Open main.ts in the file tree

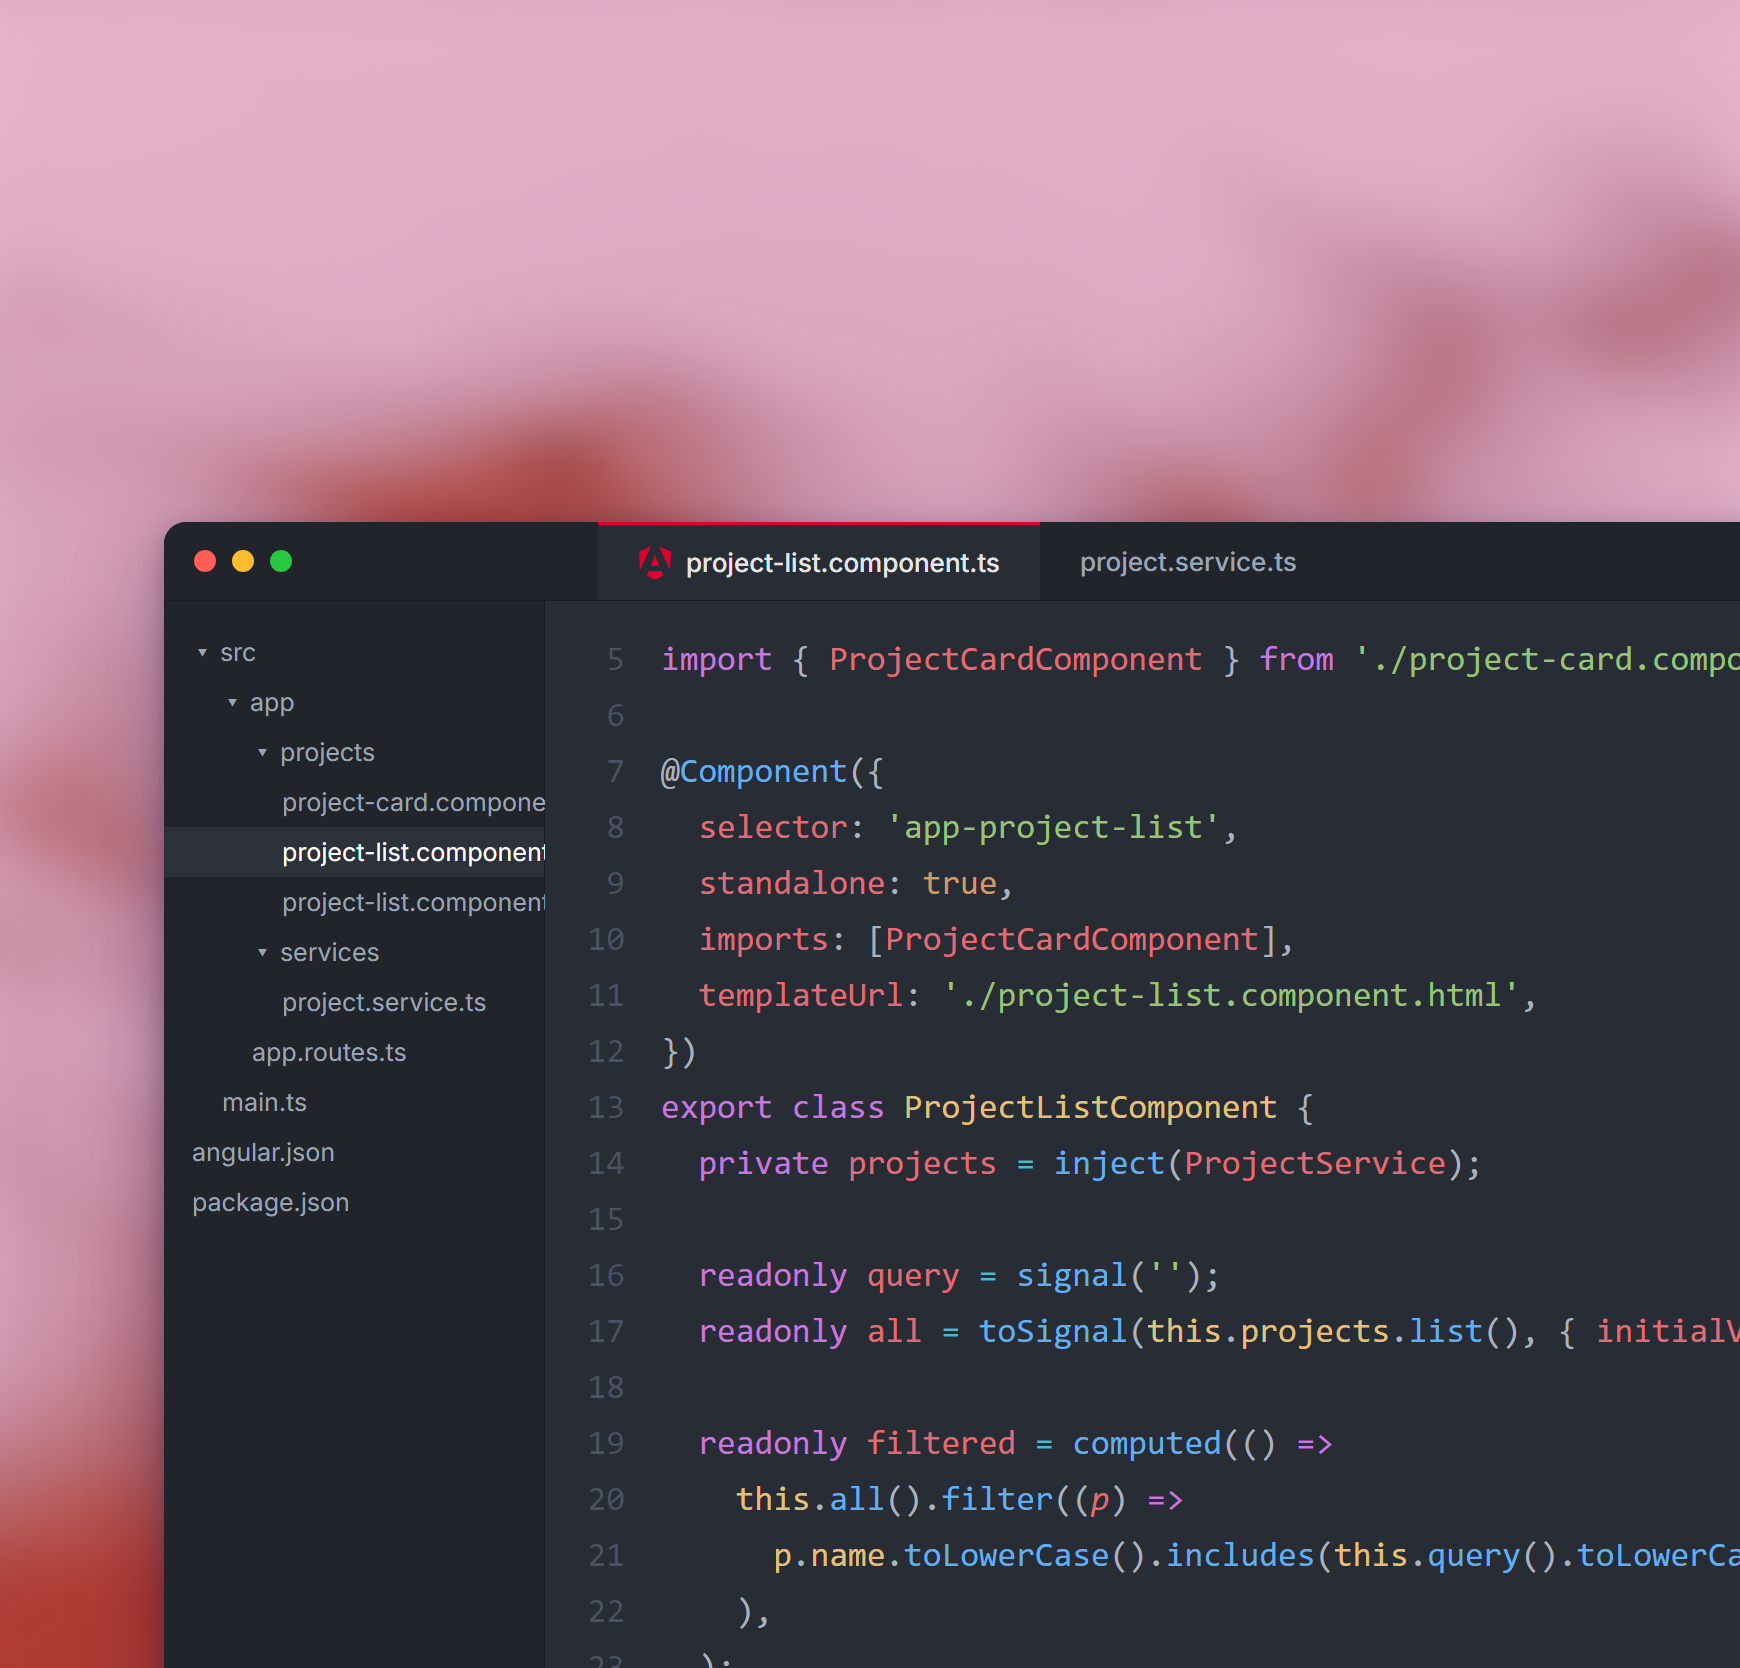pos(355,1102)
